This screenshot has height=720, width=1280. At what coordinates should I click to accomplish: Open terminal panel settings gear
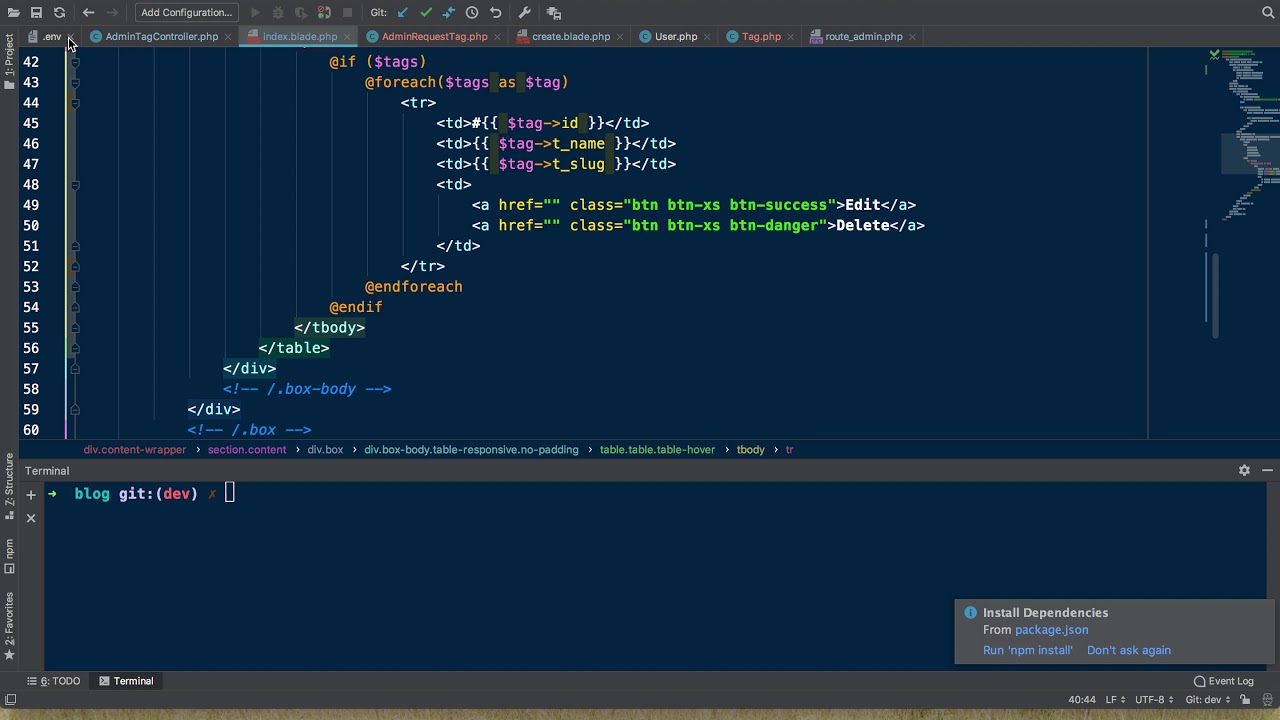[1244, 470]
